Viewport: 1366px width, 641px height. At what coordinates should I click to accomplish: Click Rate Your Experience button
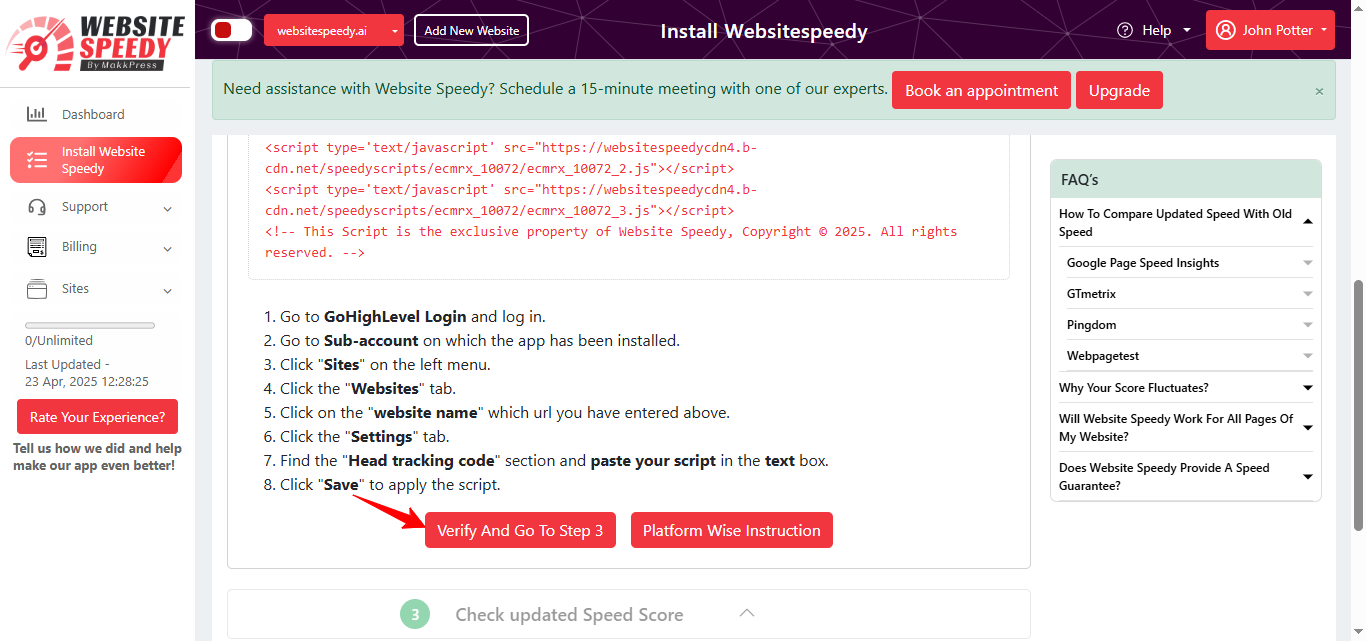tap(97, 417)
